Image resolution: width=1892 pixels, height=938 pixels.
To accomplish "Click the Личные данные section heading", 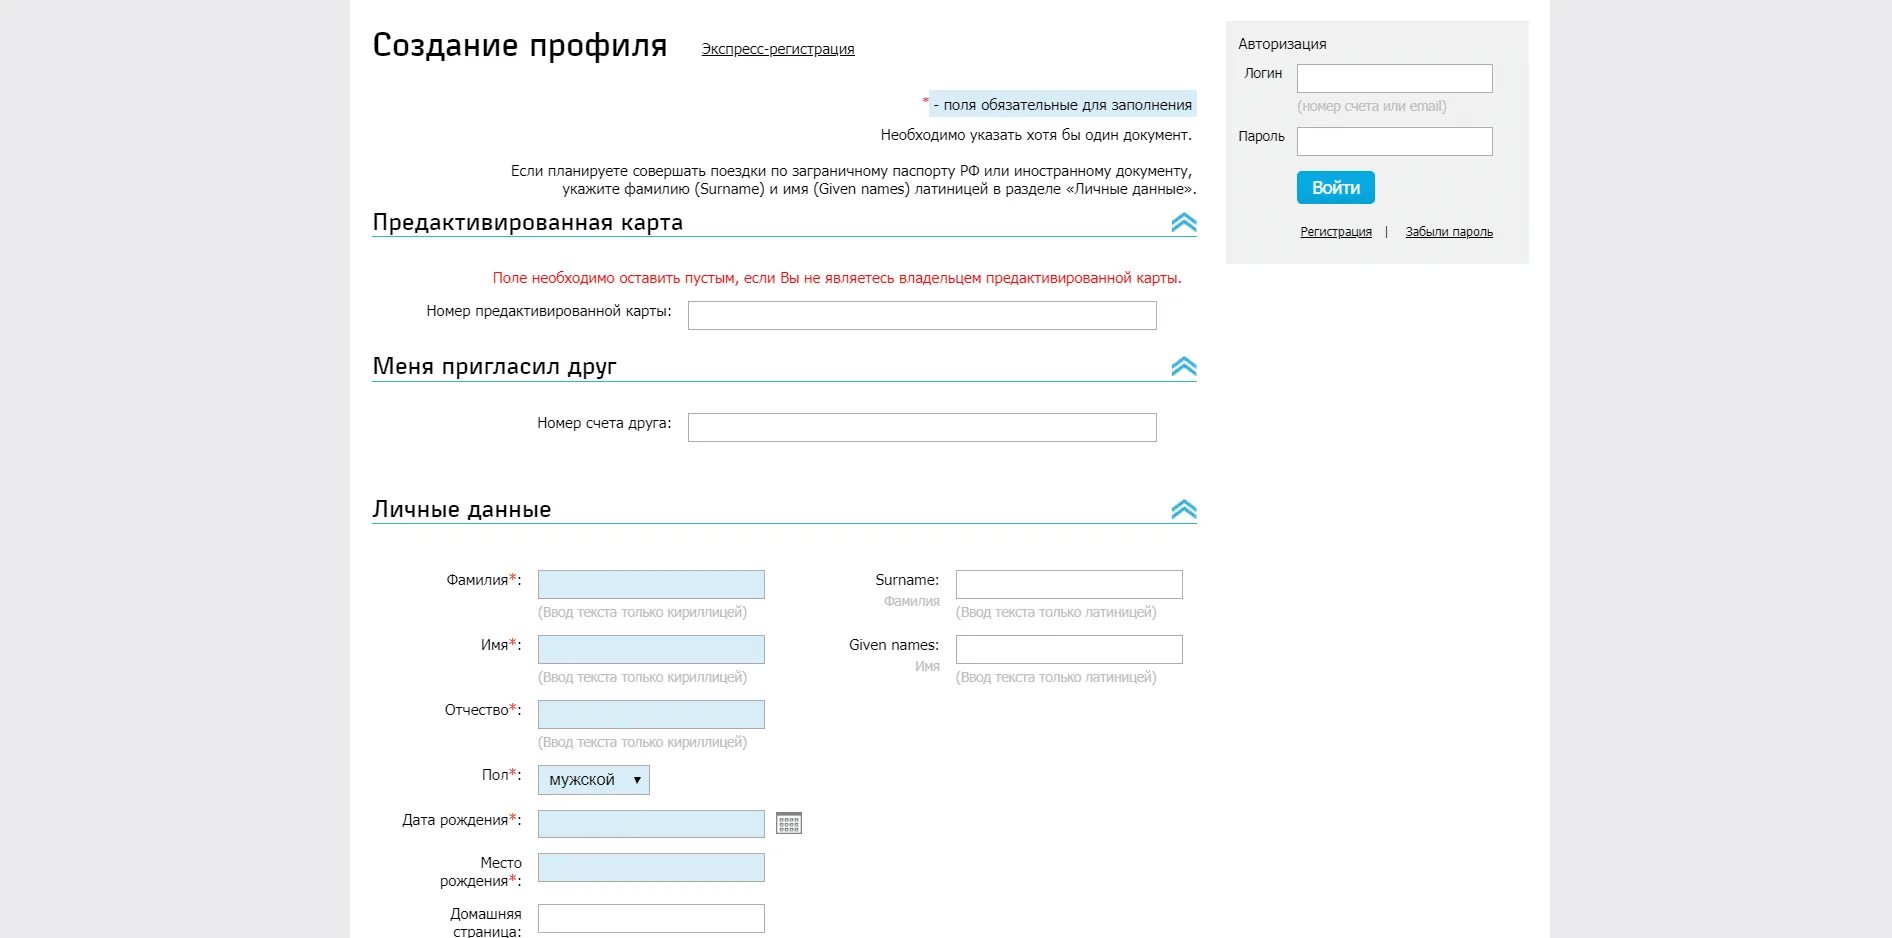I will click(x=462, y=509).
